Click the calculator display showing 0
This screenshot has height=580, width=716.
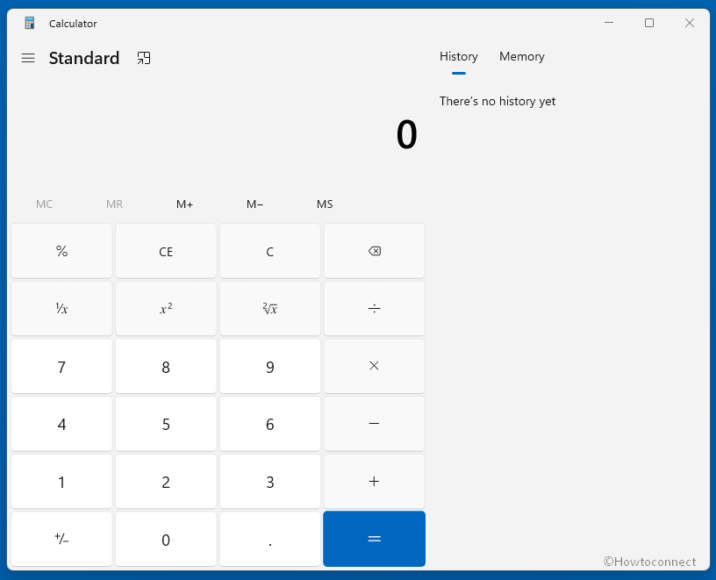pyautogui.click(x=406, y=136)
